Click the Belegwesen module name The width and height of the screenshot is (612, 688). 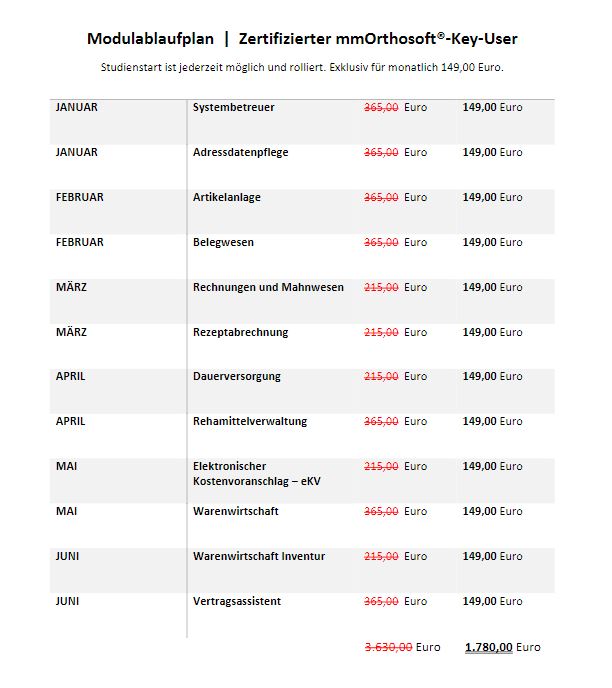coord(223,242)
